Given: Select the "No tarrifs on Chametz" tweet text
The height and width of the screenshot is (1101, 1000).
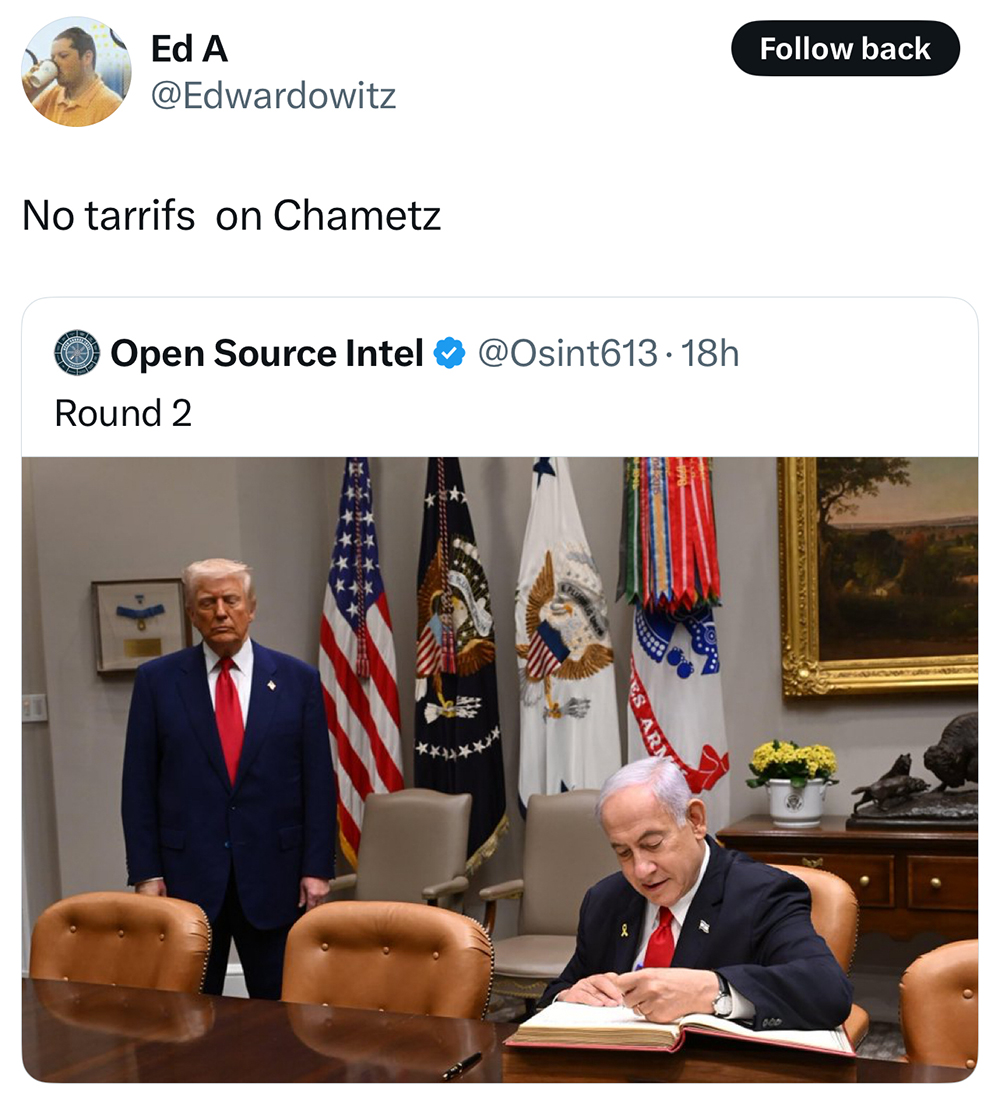Looking at the screenshot, I should click(231, 215).
